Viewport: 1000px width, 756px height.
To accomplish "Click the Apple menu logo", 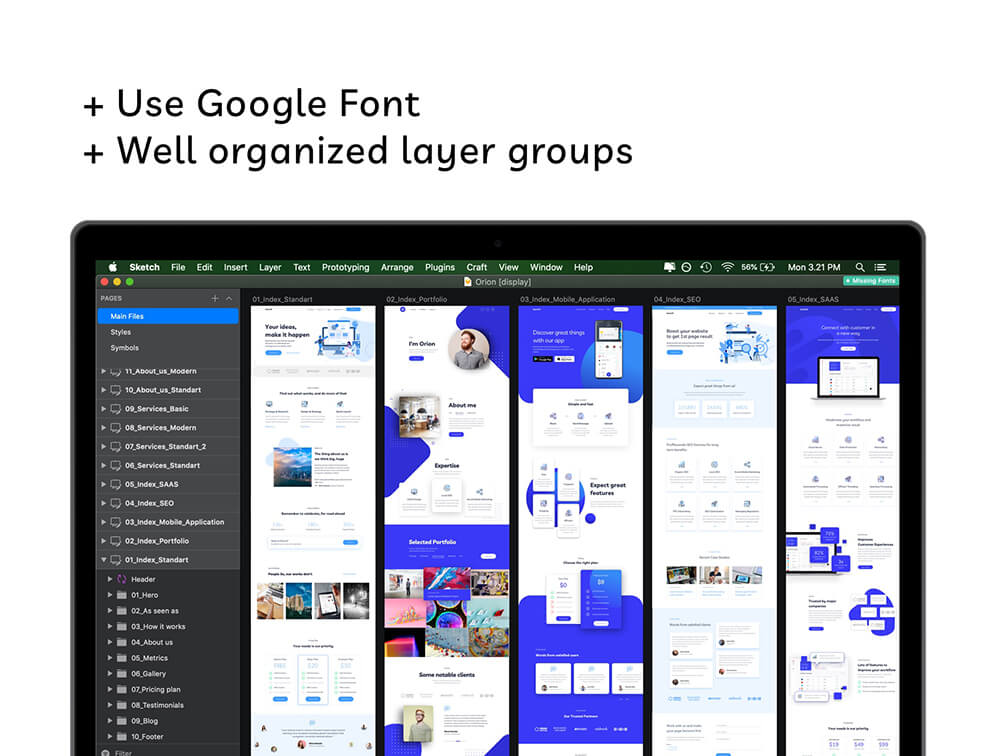I will (113, 267).
